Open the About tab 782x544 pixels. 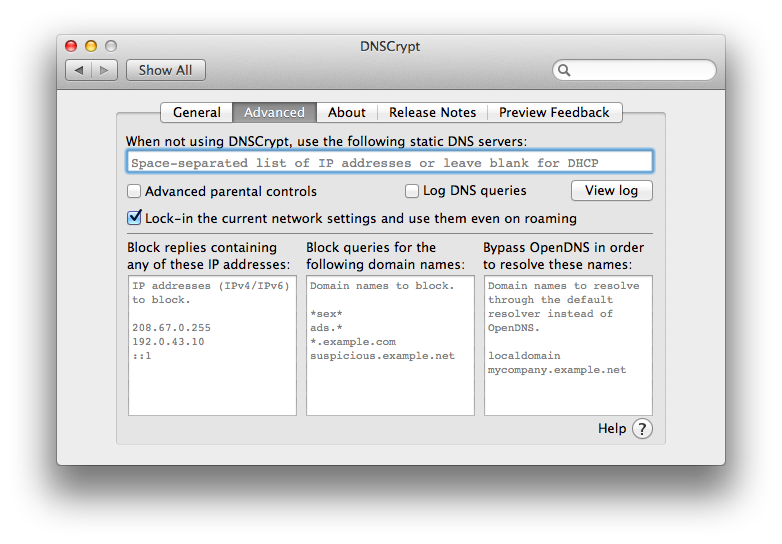347,113
